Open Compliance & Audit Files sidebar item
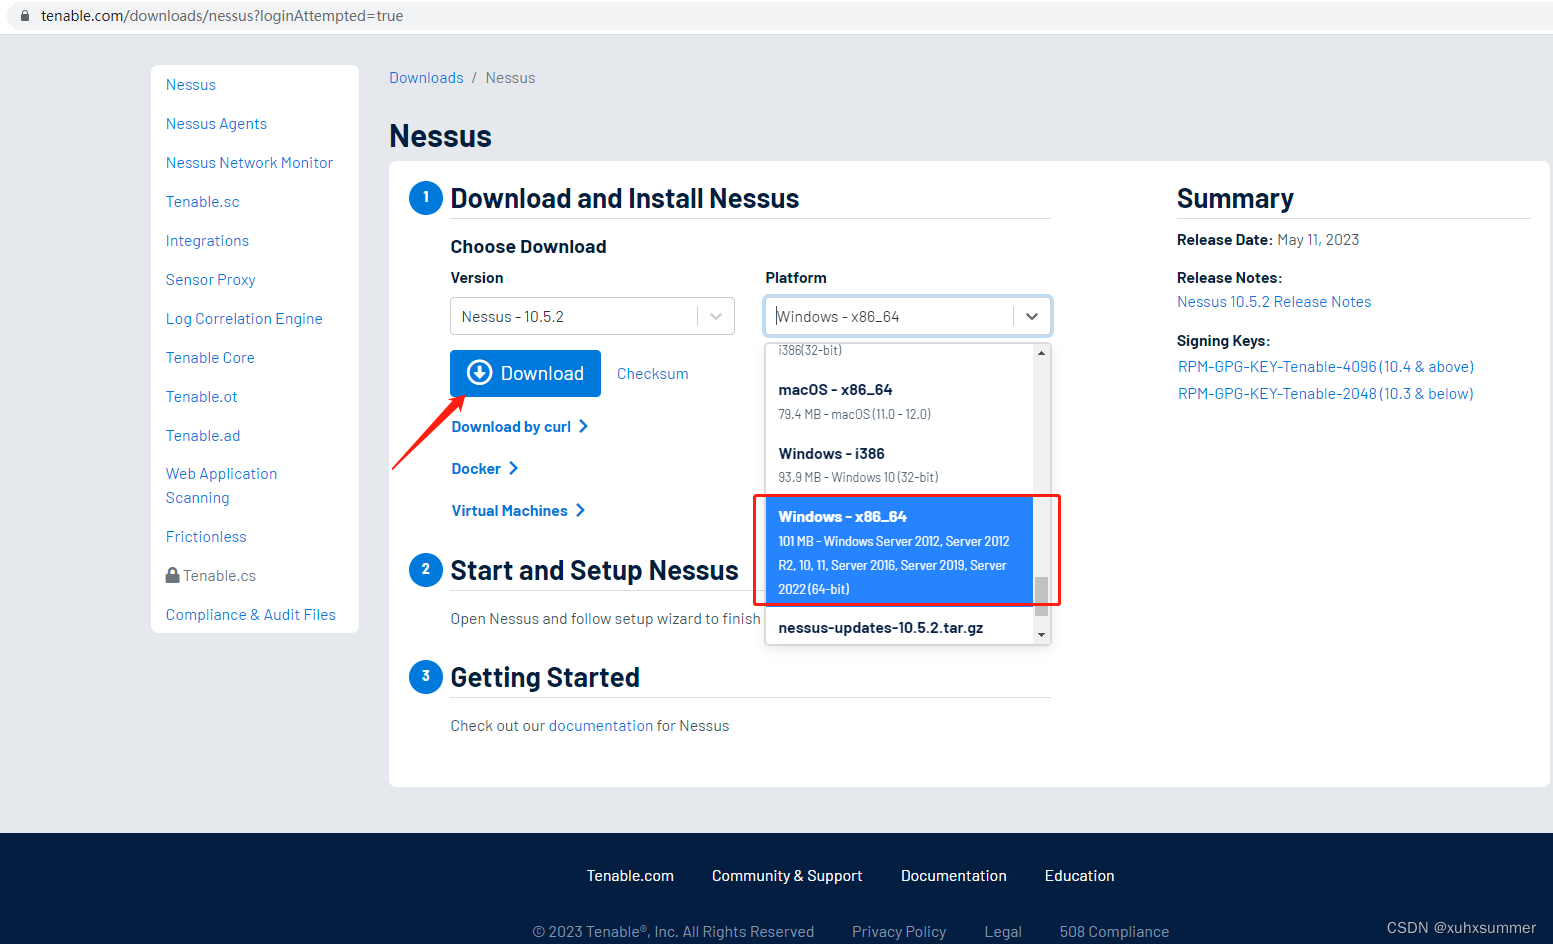1553x944 pixels. pos(251,615)
